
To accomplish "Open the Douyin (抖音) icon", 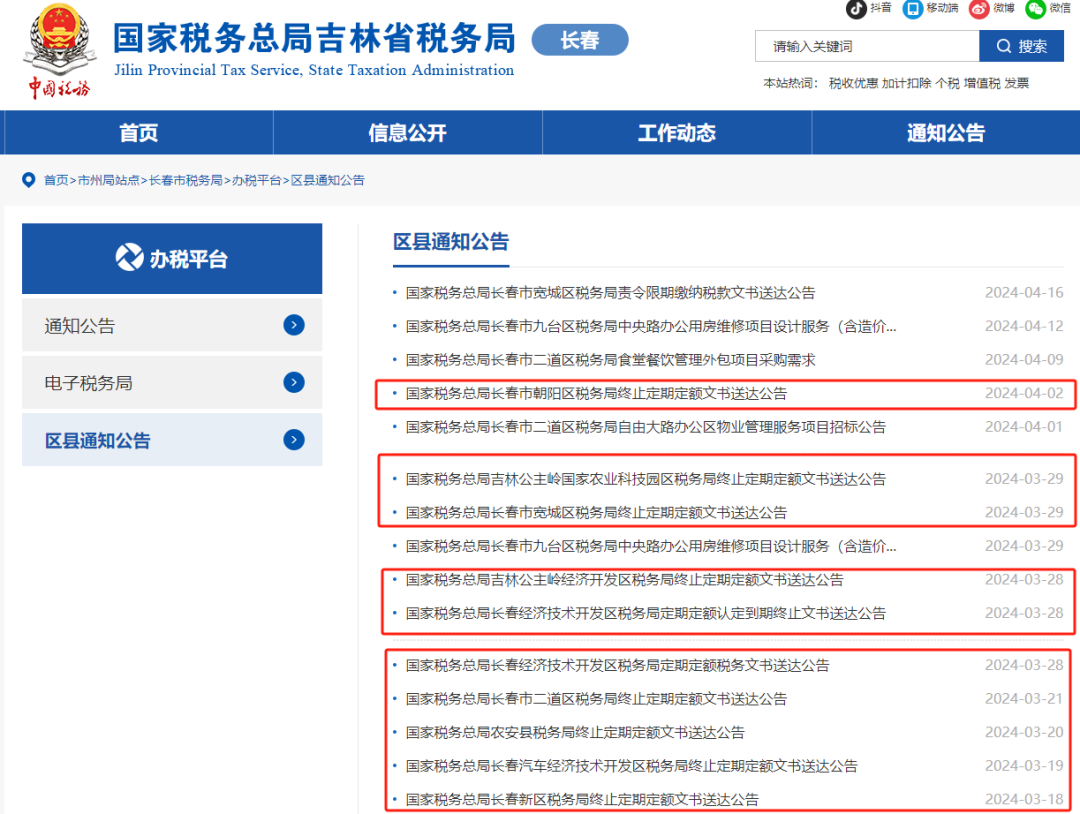I will [x=856, y=8].
